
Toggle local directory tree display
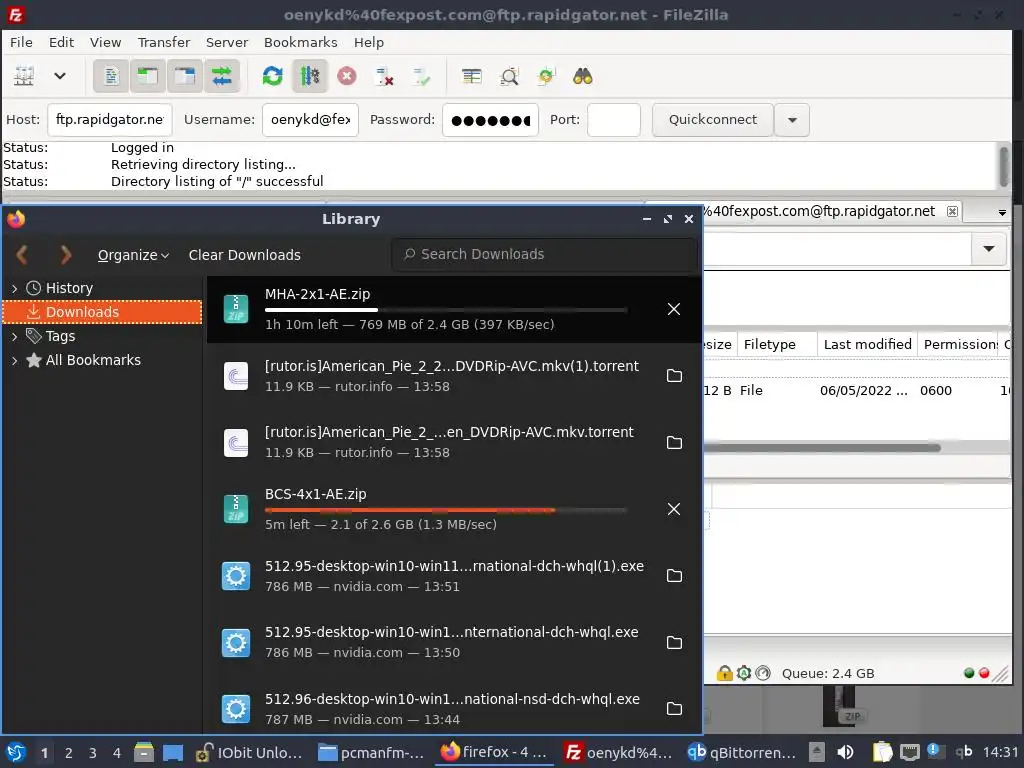tap(148, 76)
